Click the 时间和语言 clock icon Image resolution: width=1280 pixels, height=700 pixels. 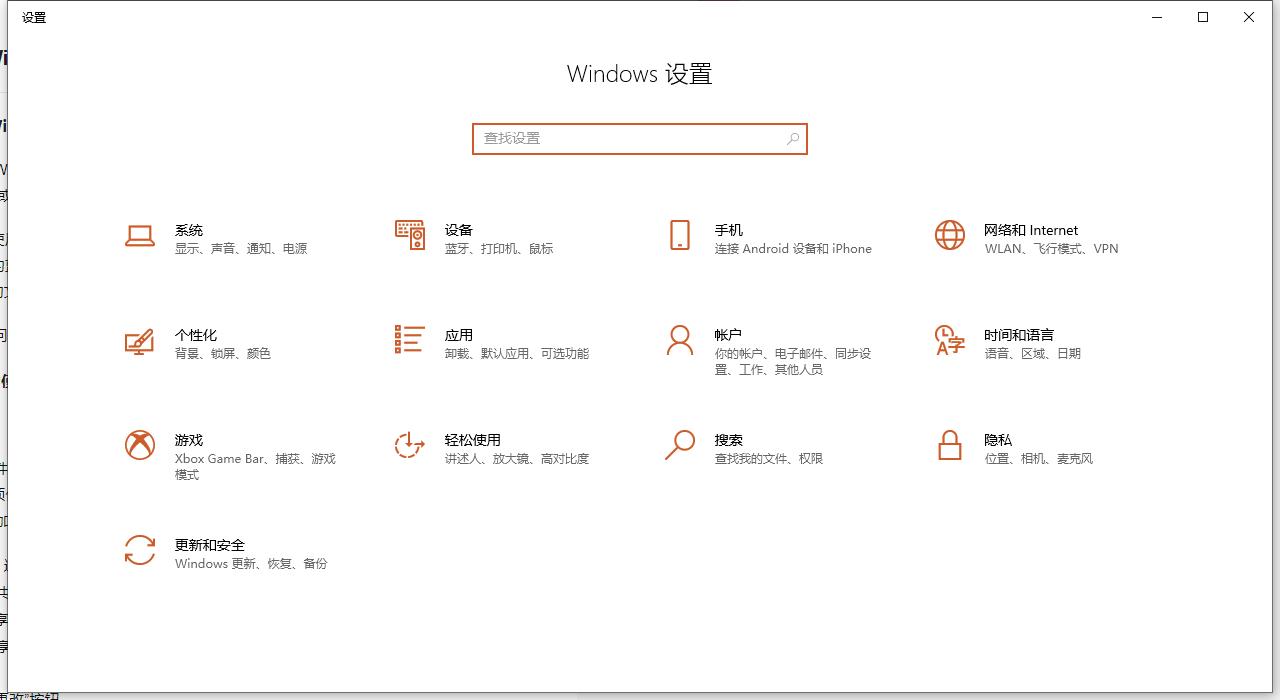point(948,342)
